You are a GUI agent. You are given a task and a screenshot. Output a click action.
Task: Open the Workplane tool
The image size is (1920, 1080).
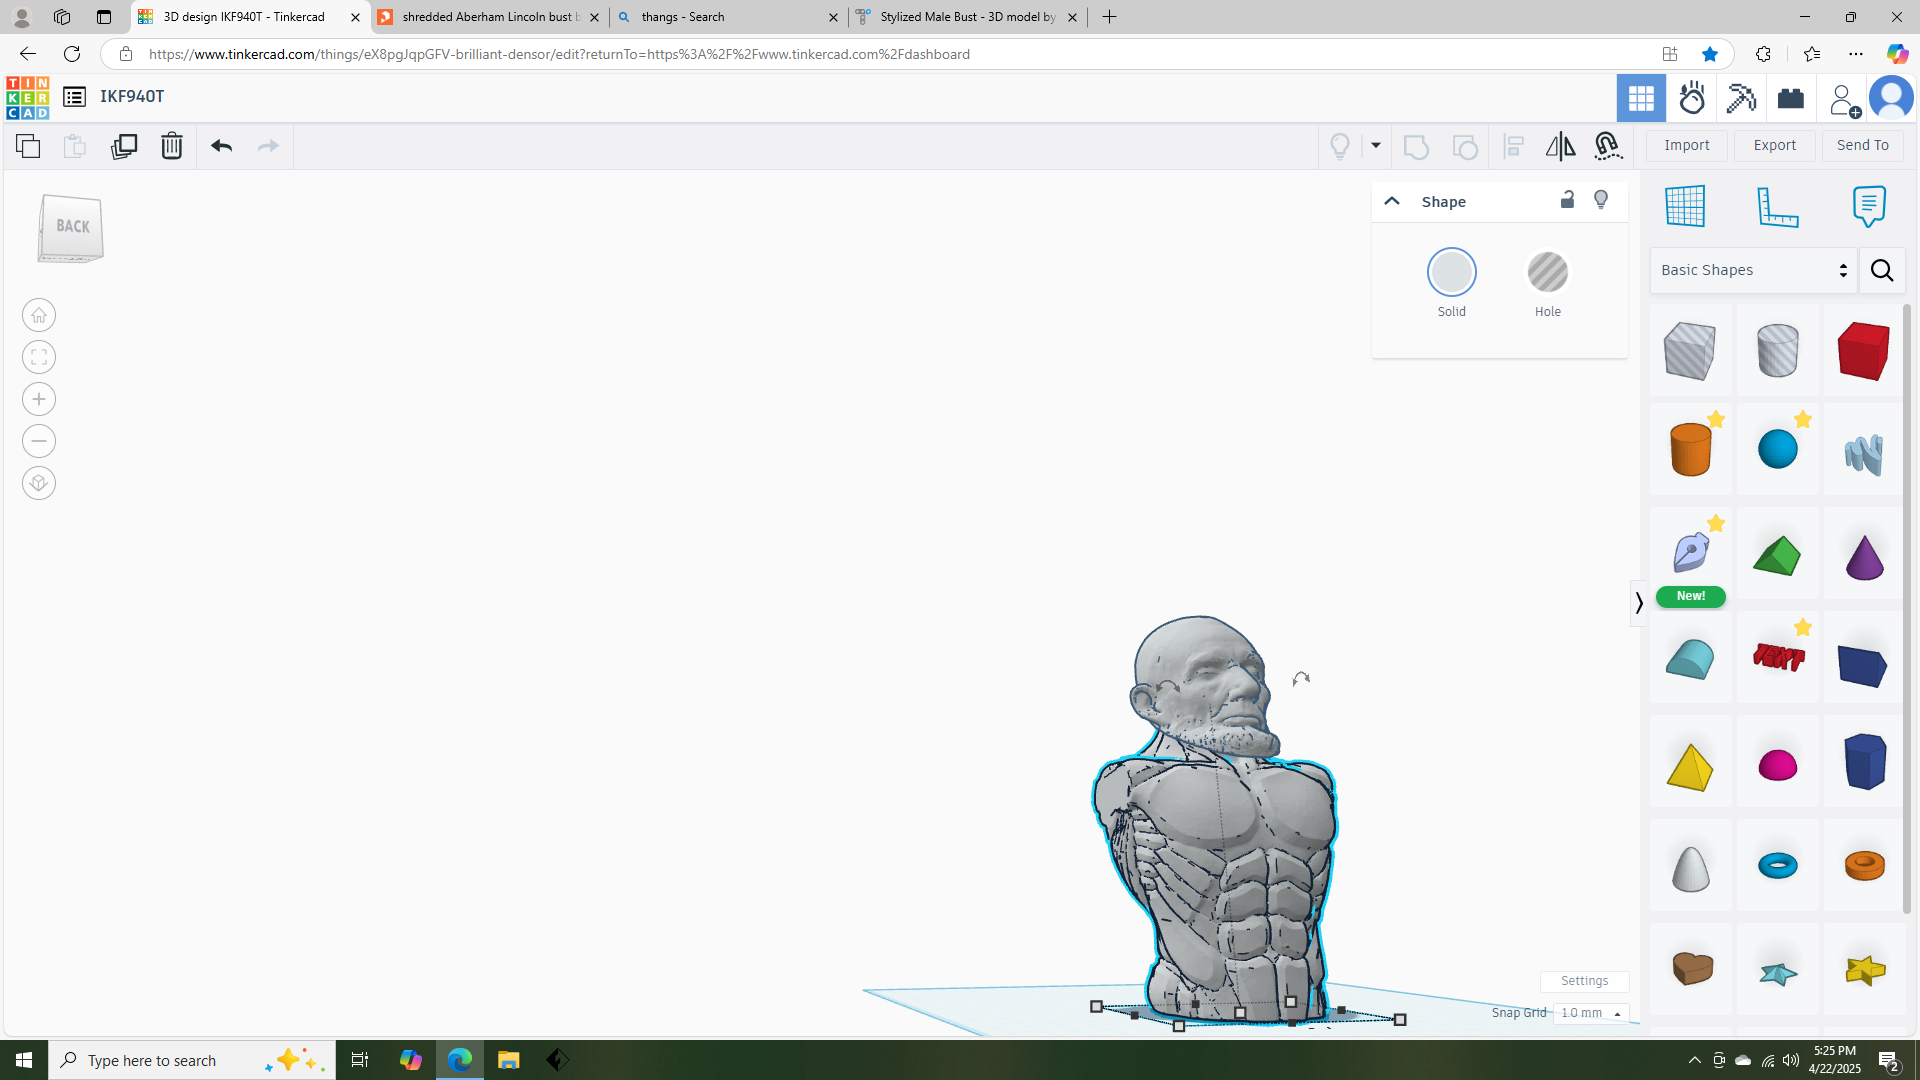point(1685,206)
